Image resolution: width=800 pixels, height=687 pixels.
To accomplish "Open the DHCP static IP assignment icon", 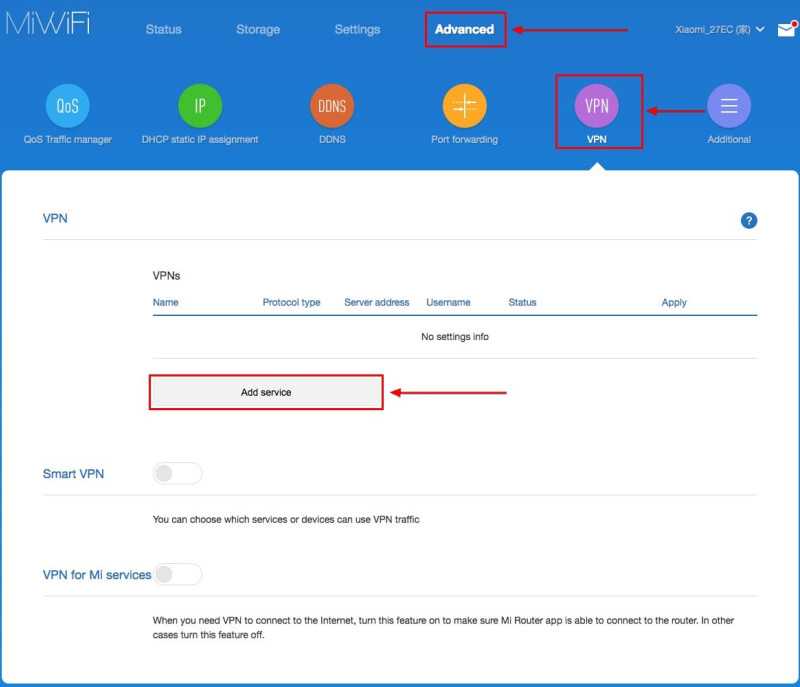I will [x=200, y=106].
